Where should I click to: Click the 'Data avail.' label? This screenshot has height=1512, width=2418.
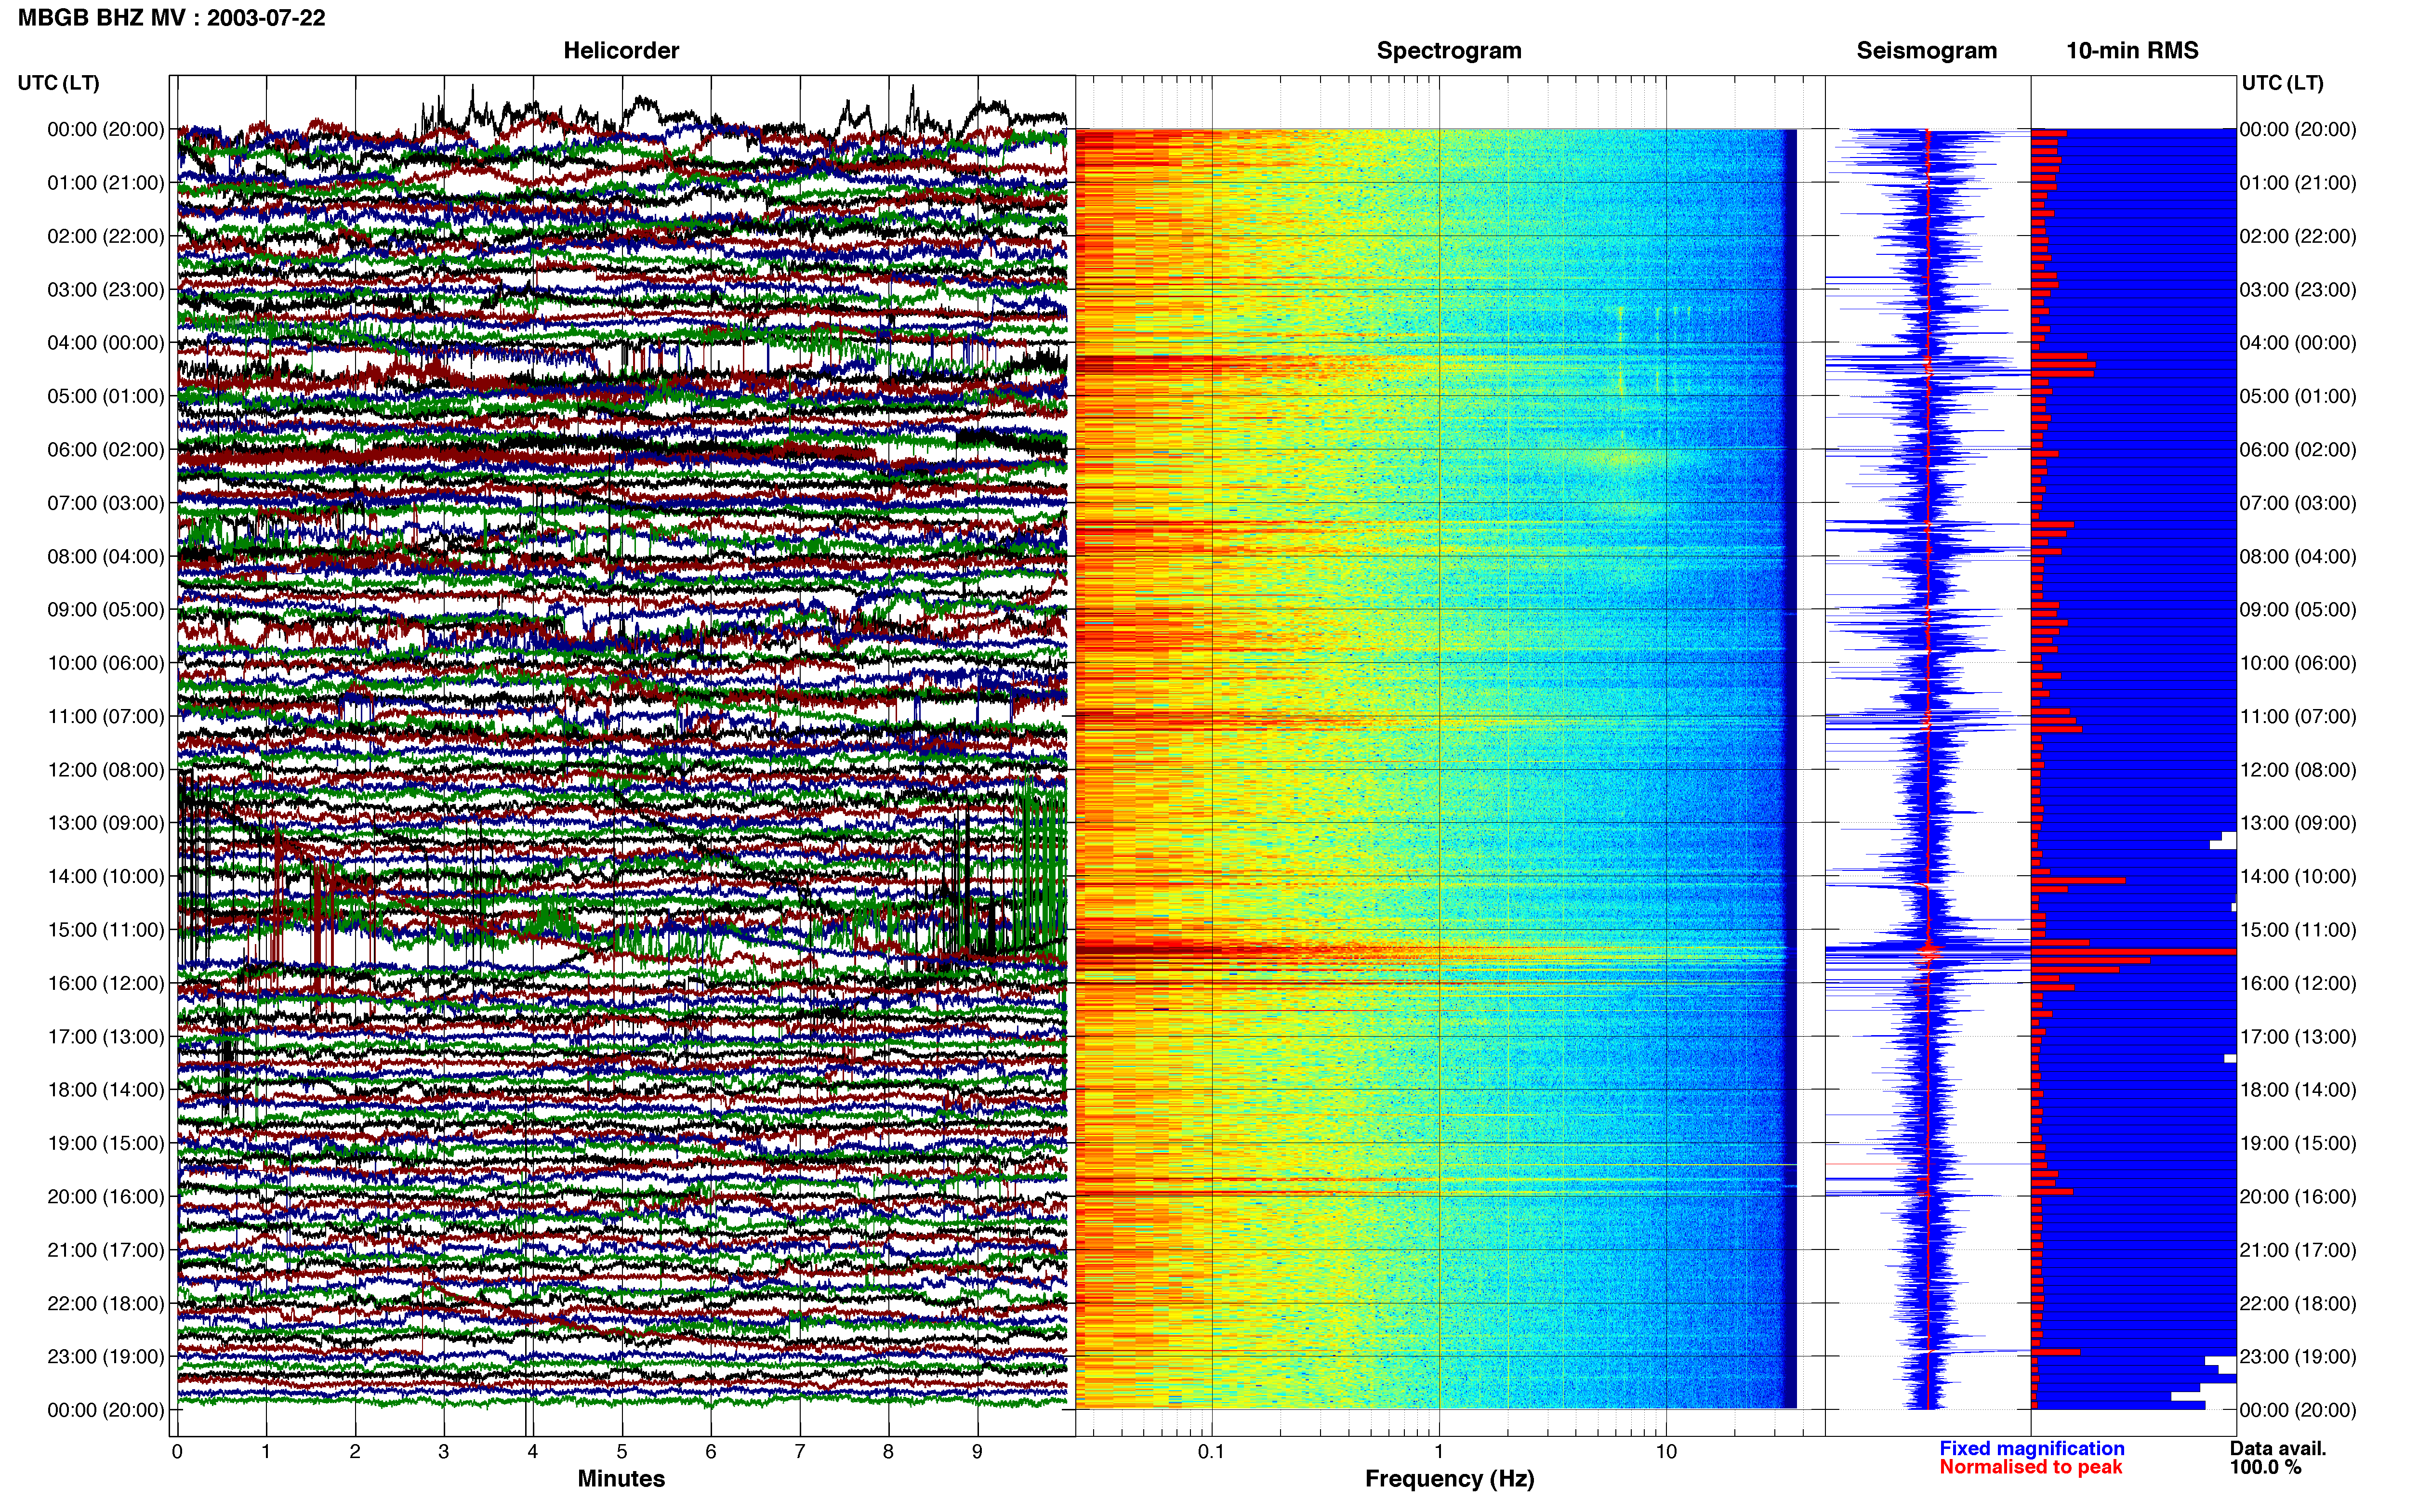[x=2278, y=1448]
